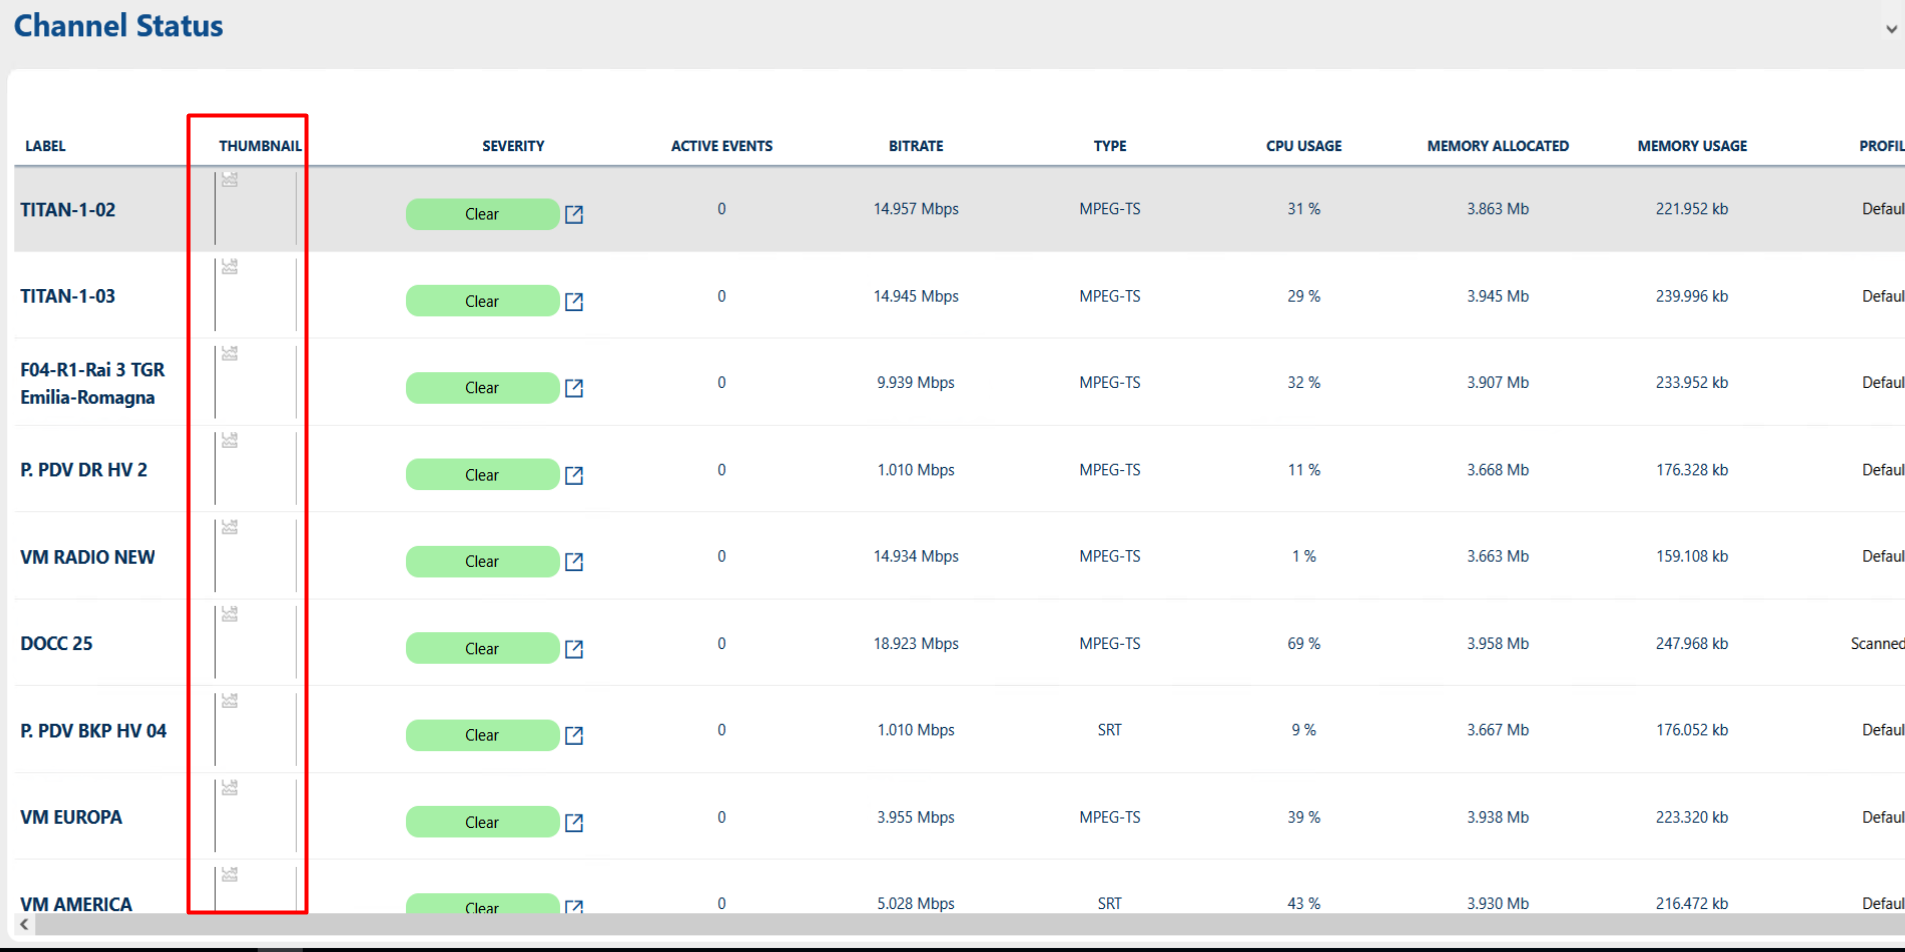Open the external link icon for VM RADIO NEW

click(574, 562)
